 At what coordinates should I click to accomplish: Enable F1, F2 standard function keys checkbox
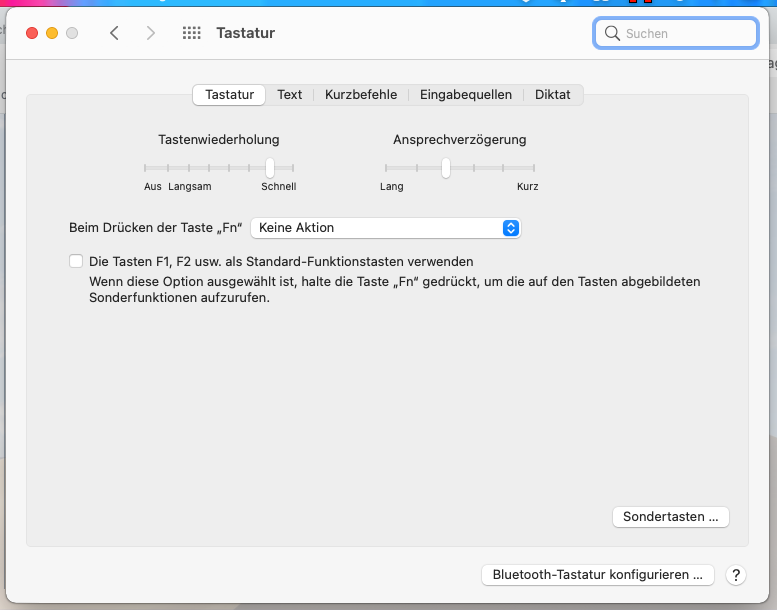point(76,261)
